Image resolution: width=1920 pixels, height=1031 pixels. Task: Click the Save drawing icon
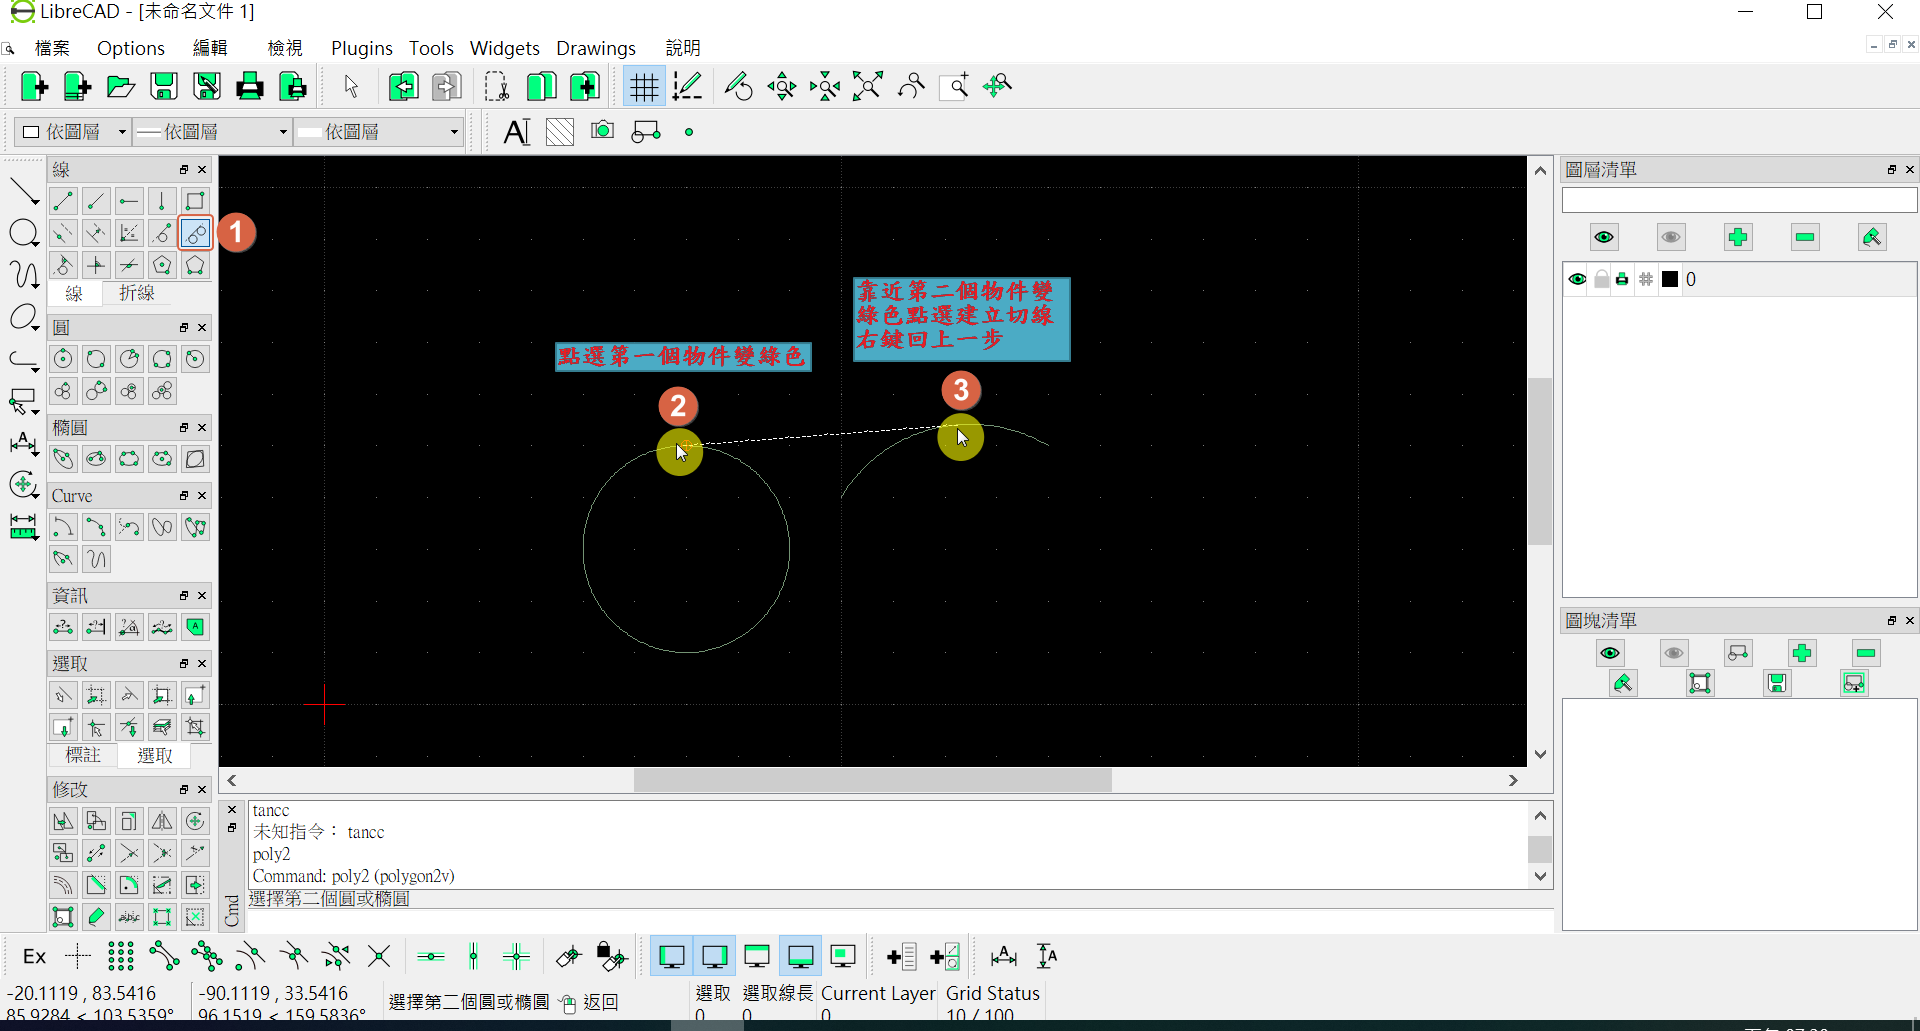pyautogui.click(x=164, y=87)
